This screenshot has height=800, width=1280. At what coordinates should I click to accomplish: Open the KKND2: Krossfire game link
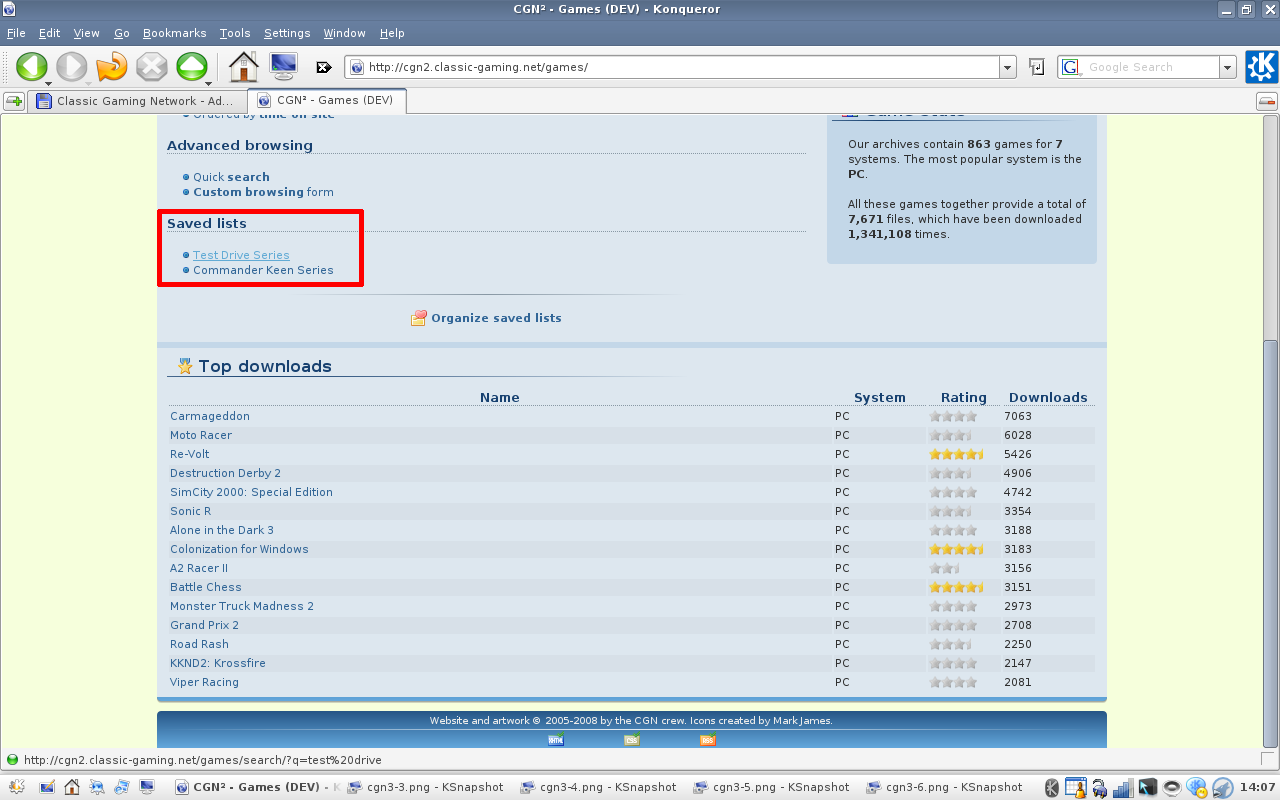pyautogui.click(x=218, y=663)
